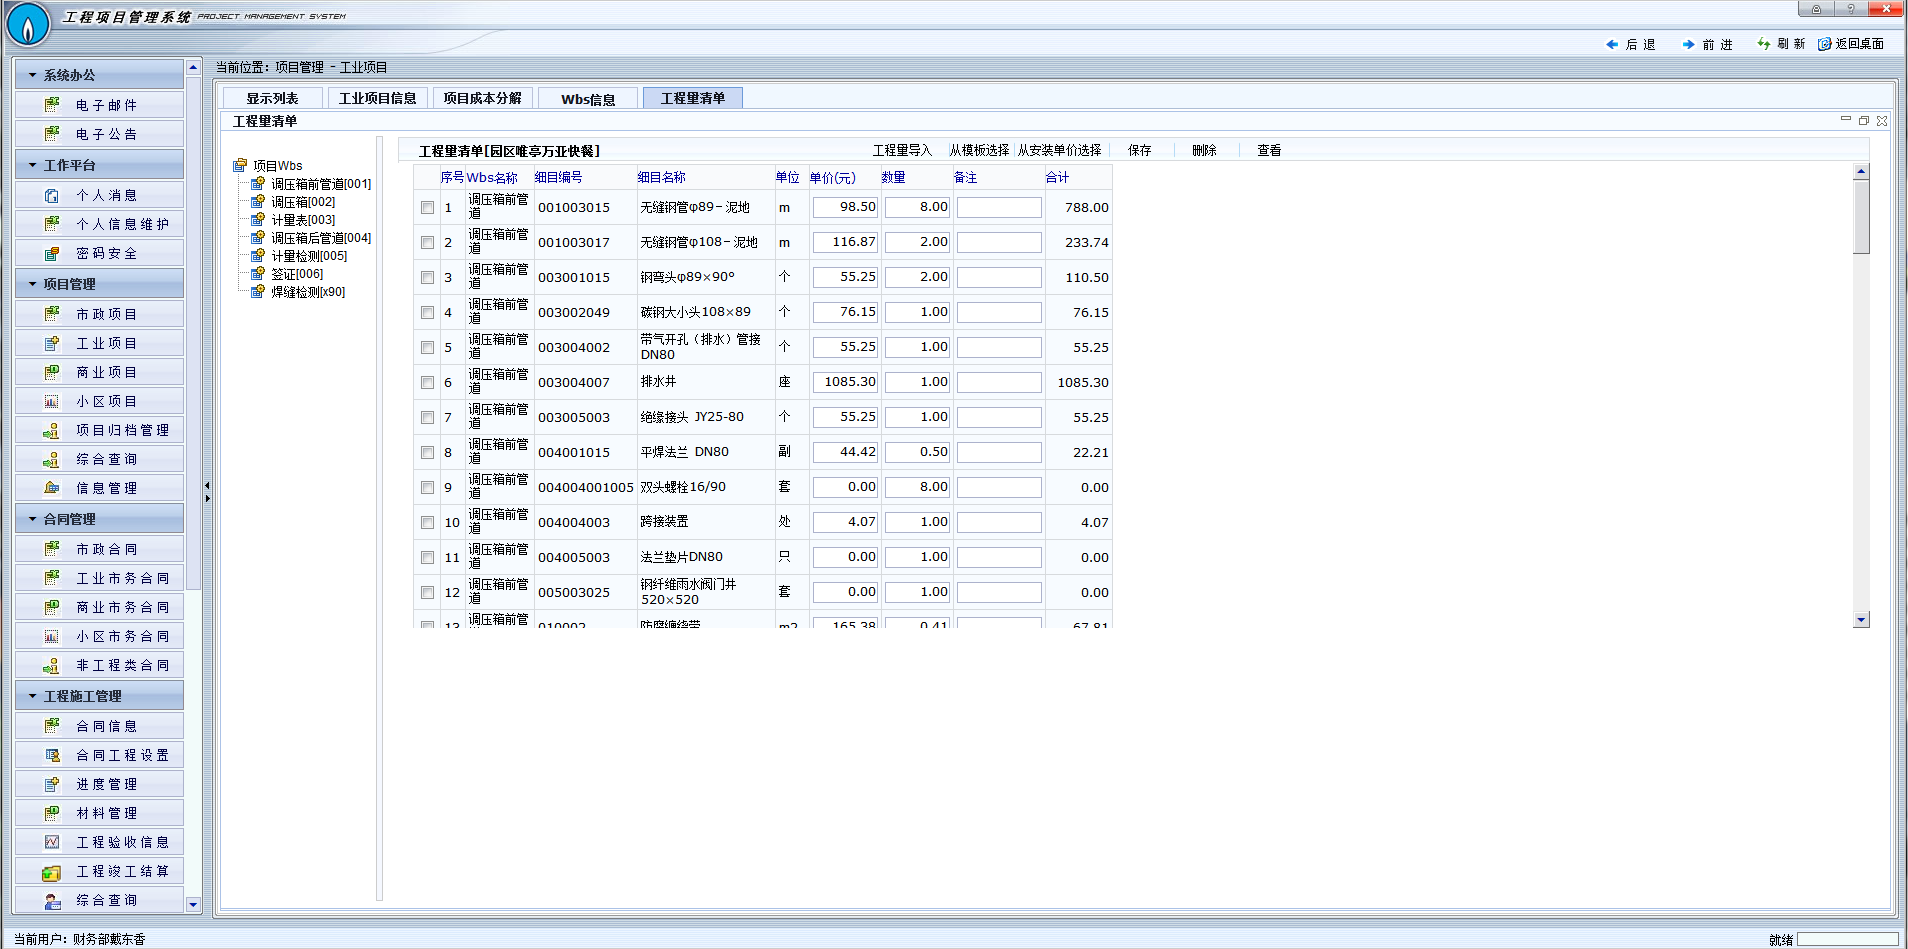The height and width of the screenshot is (949, 1908).
Task: Switch to the Wbs信息 tab
Action: pos(588,99)
